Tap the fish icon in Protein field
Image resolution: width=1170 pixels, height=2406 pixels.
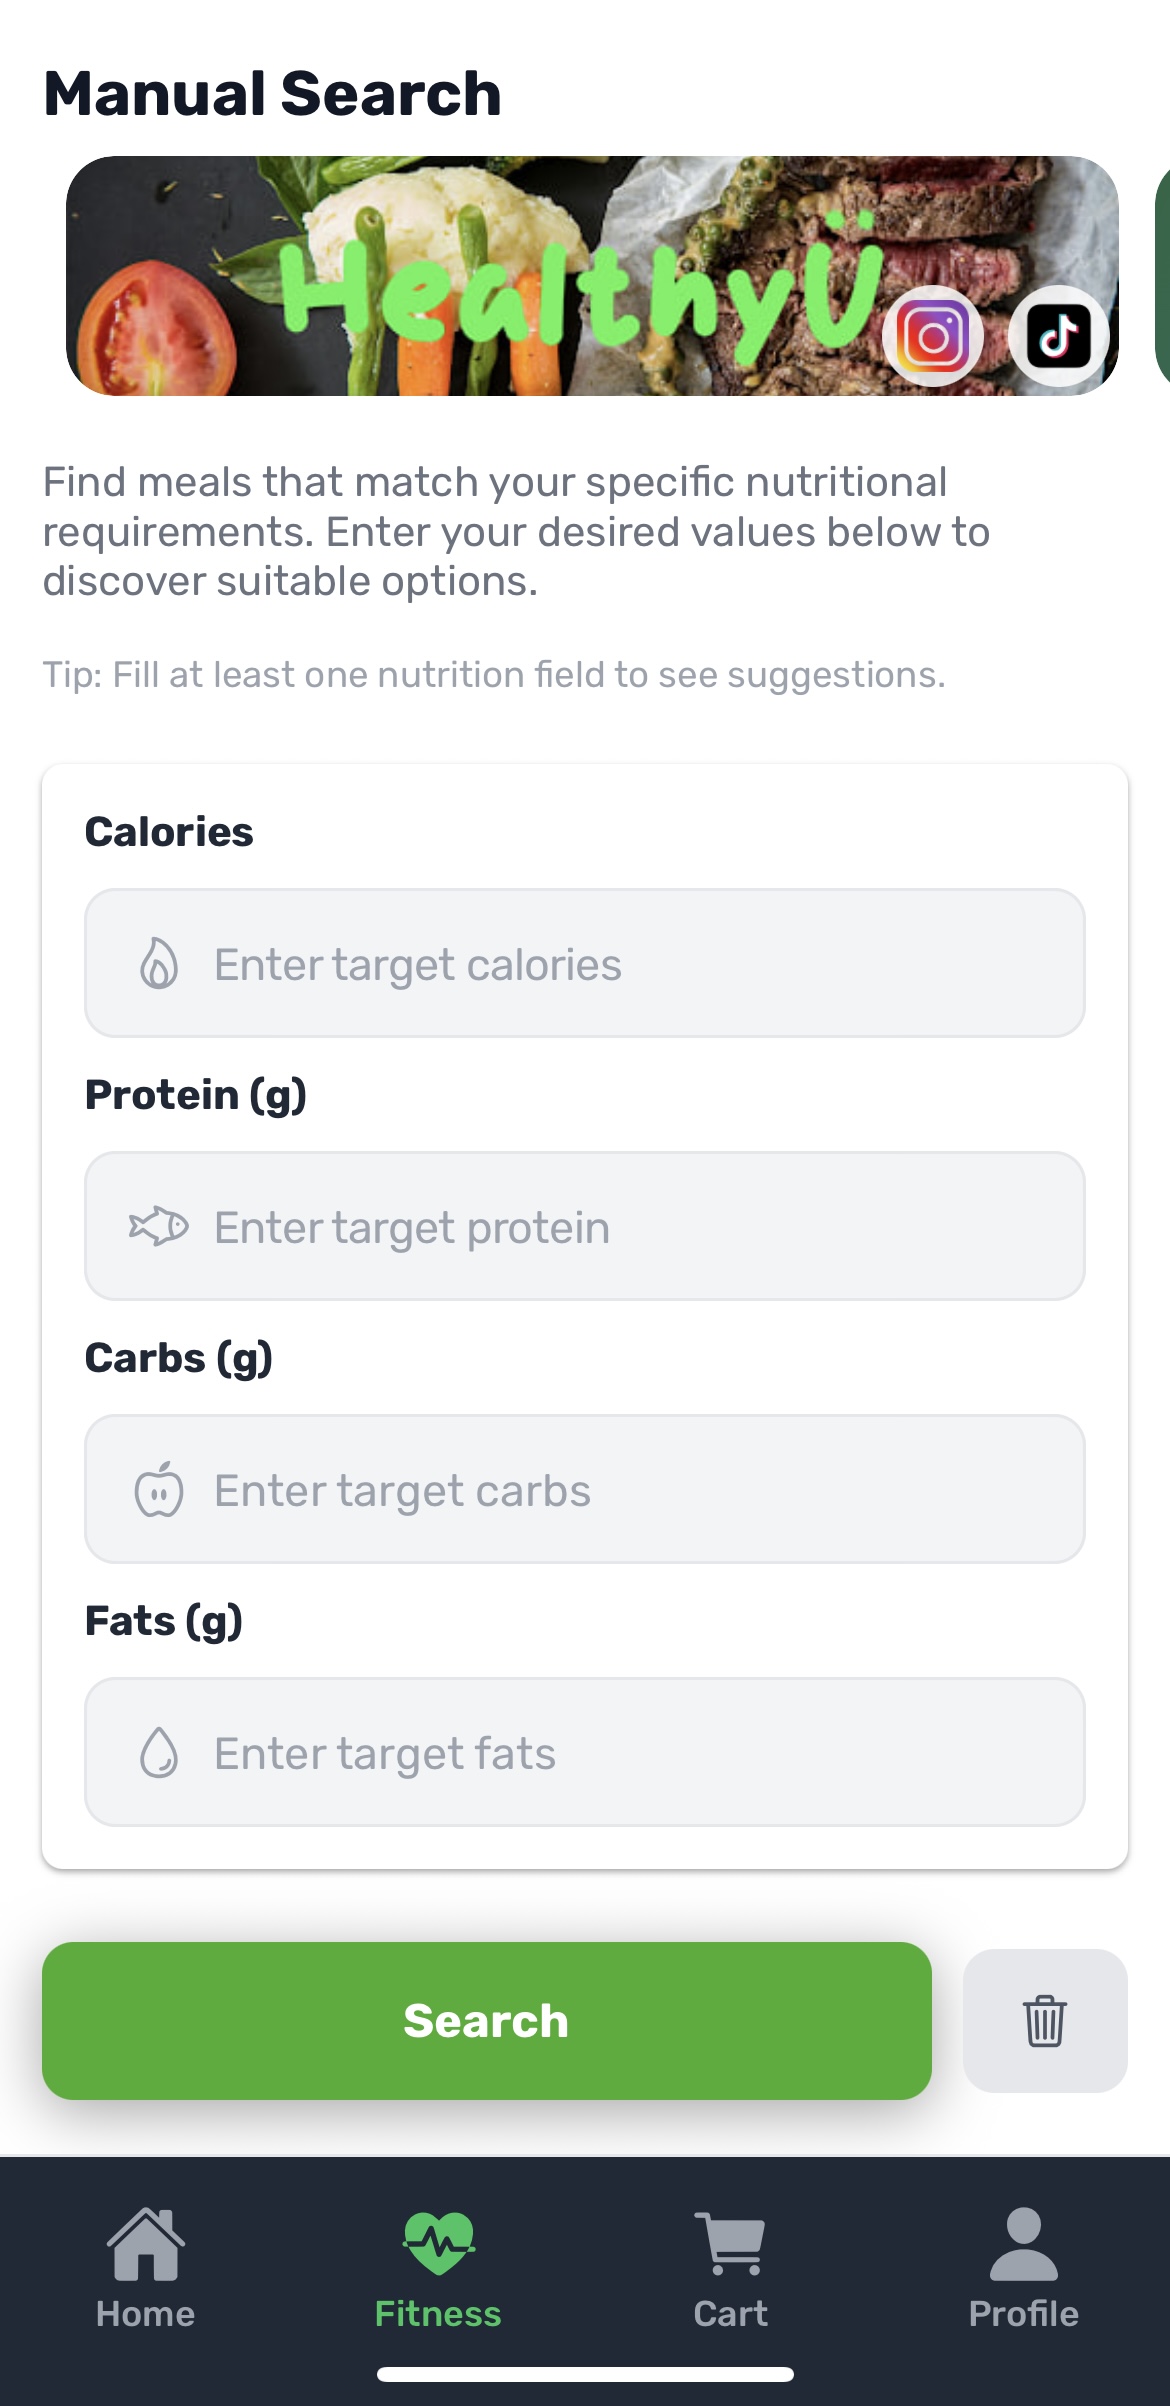click(x=159, y=1227)
